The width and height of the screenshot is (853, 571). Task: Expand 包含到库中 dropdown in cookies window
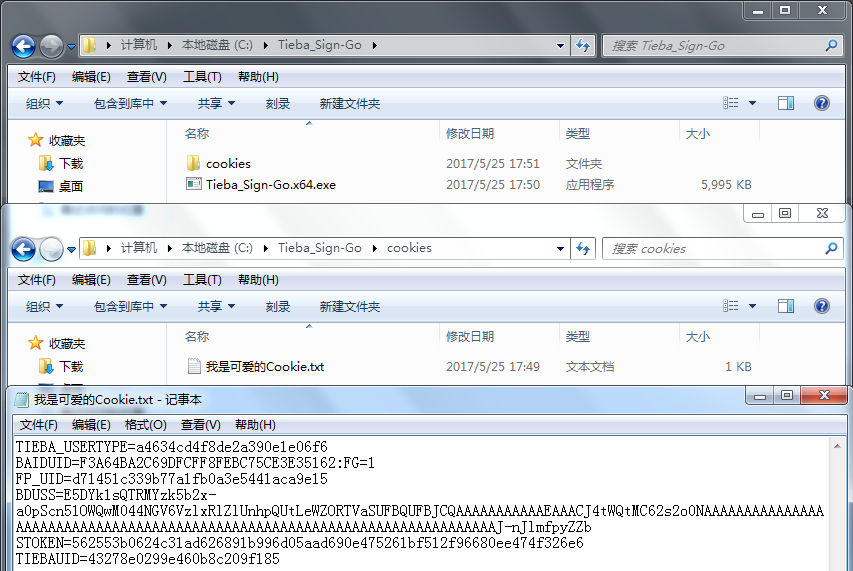[x=130, y=307]
